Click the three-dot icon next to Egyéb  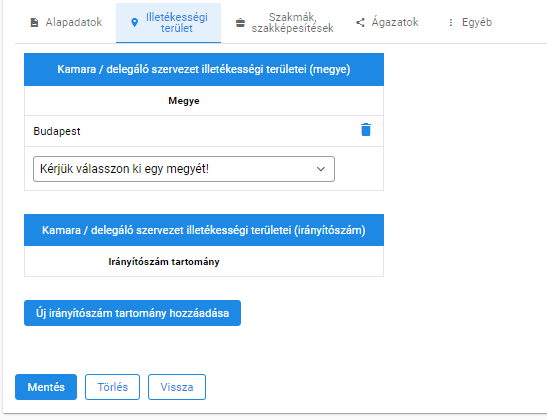(451, 23)
